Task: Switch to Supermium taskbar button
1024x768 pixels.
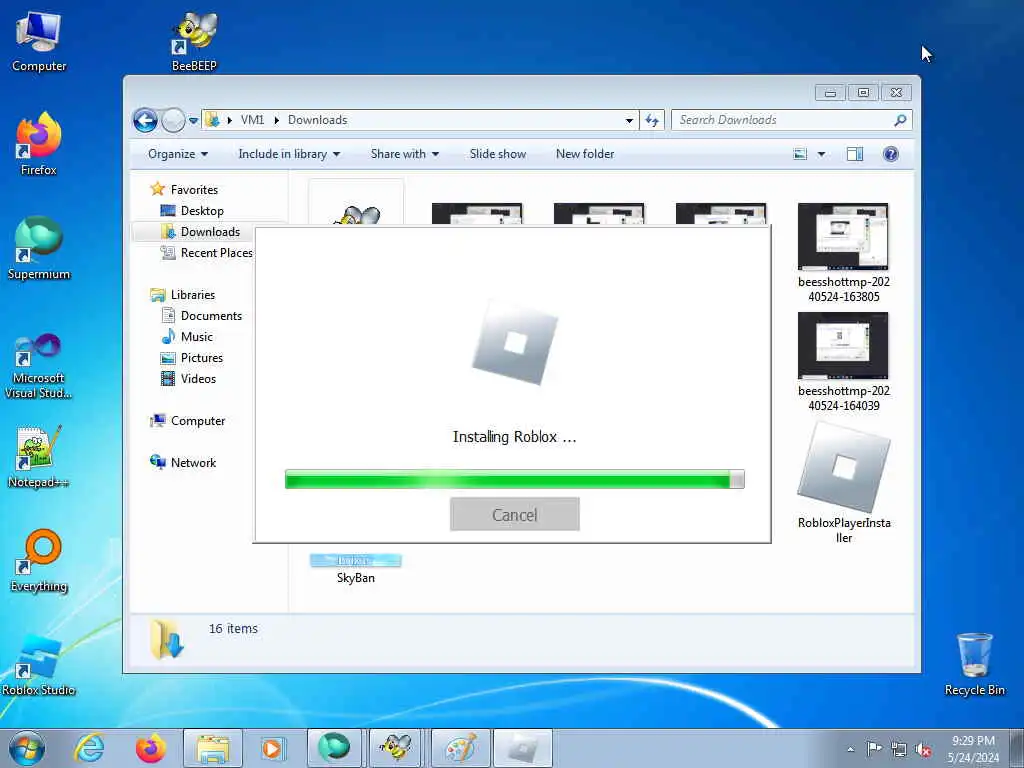Action: click(334, 748)
